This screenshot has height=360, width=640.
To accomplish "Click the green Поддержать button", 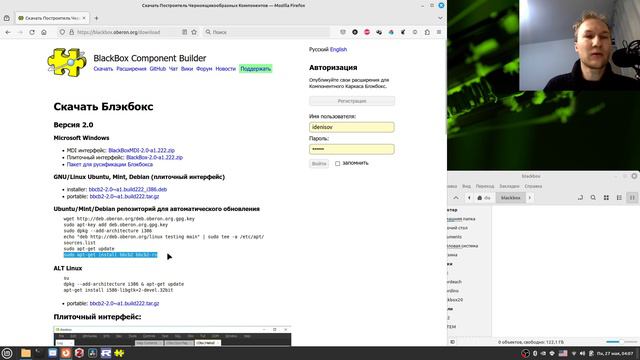I will pyautogui.click(x=256, y=69).
